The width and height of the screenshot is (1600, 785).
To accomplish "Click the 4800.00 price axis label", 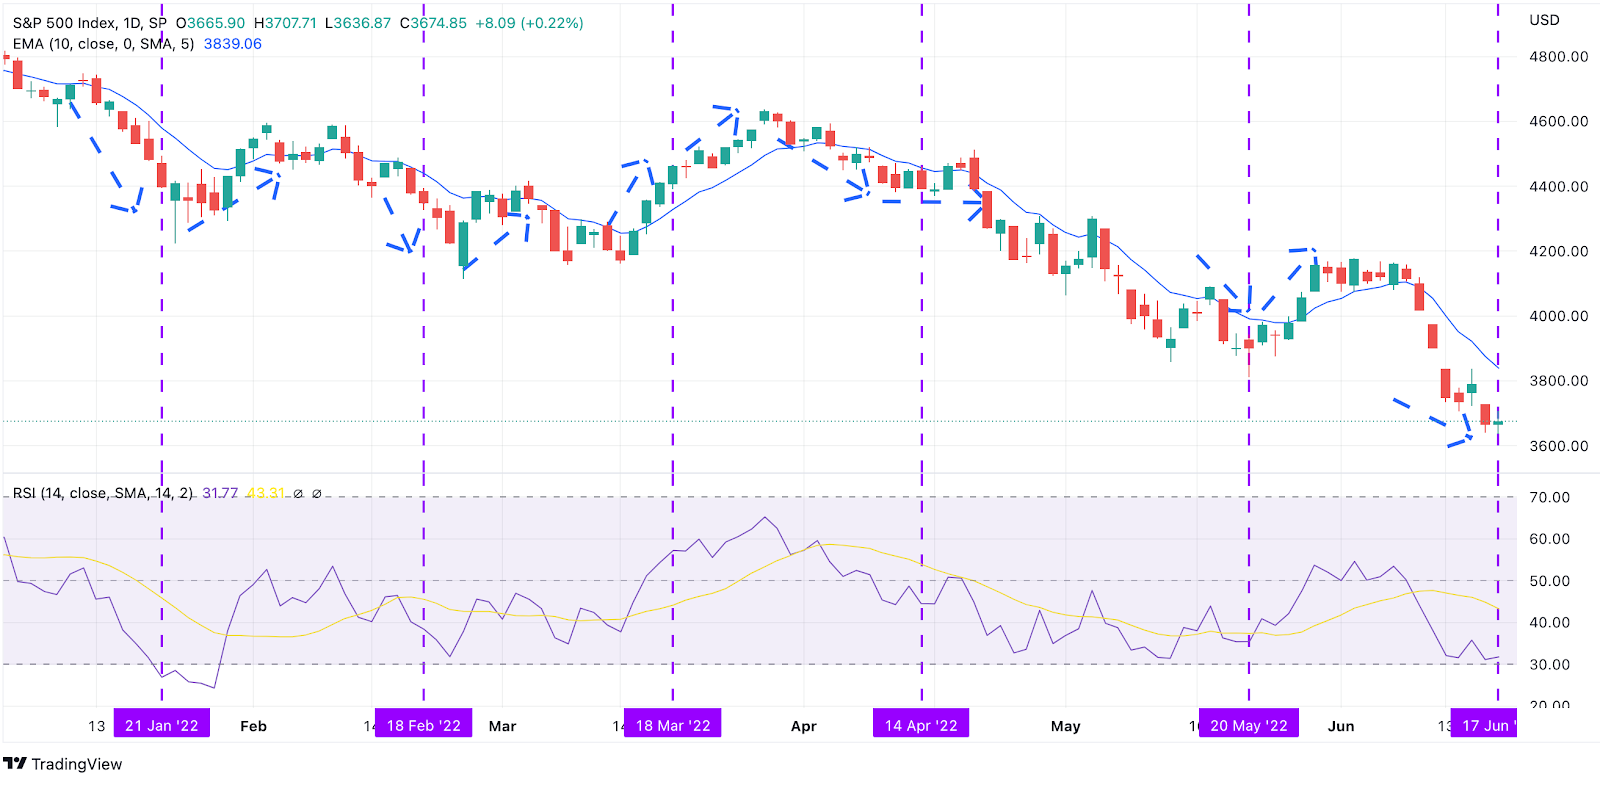I will pyautogui.click(x=1559, y=57).
